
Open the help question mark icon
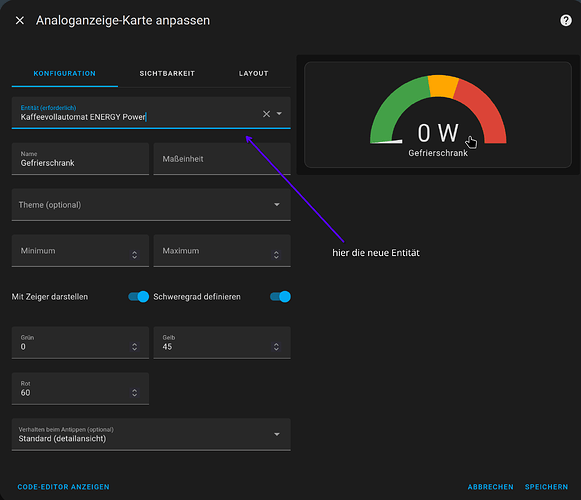[565, 20]
